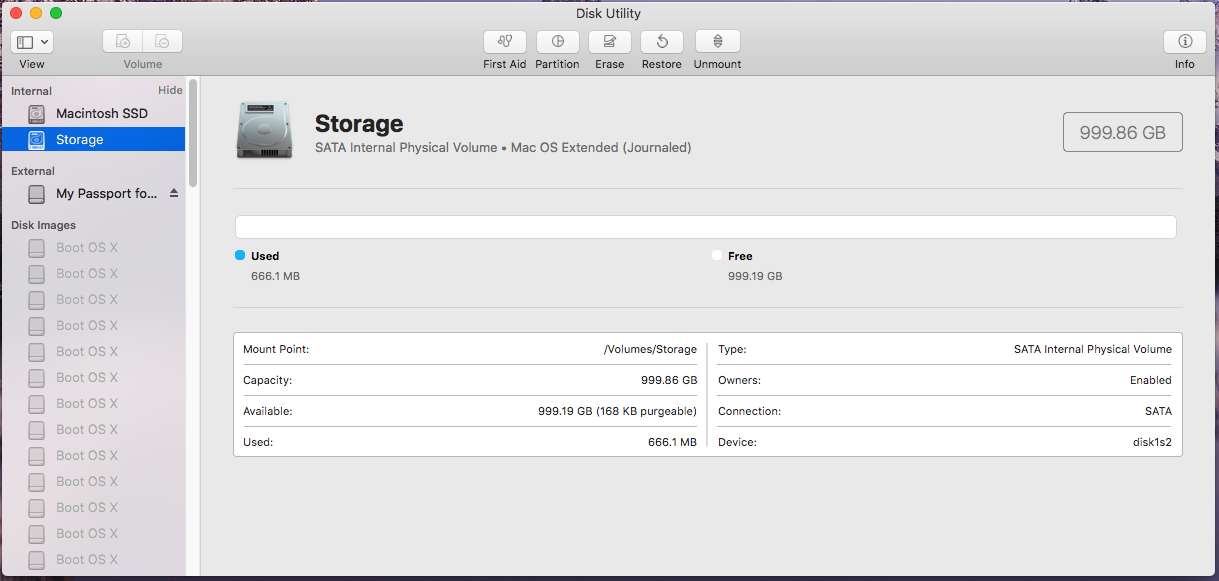1219x581 pixels.
Task: Eject the My Passport drive
Action: [173, 193]
